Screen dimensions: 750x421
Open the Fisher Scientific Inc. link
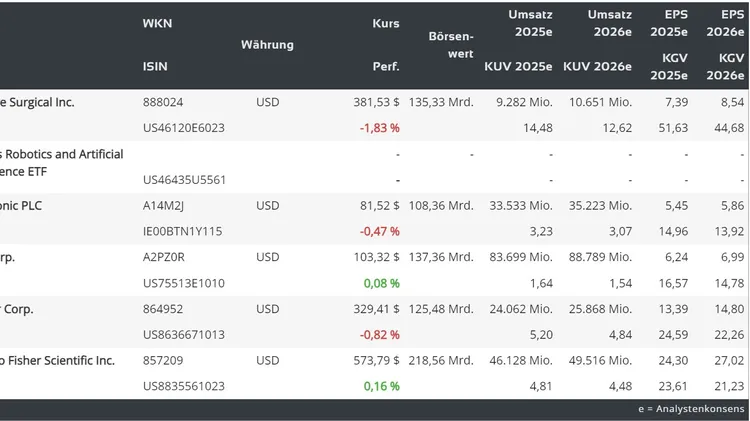(57, 361)
